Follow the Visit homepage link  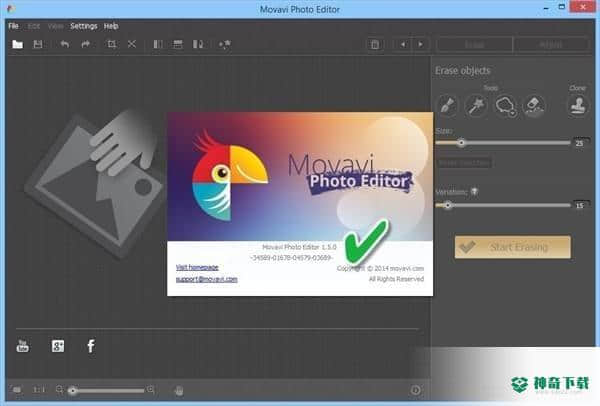[197, 267]
